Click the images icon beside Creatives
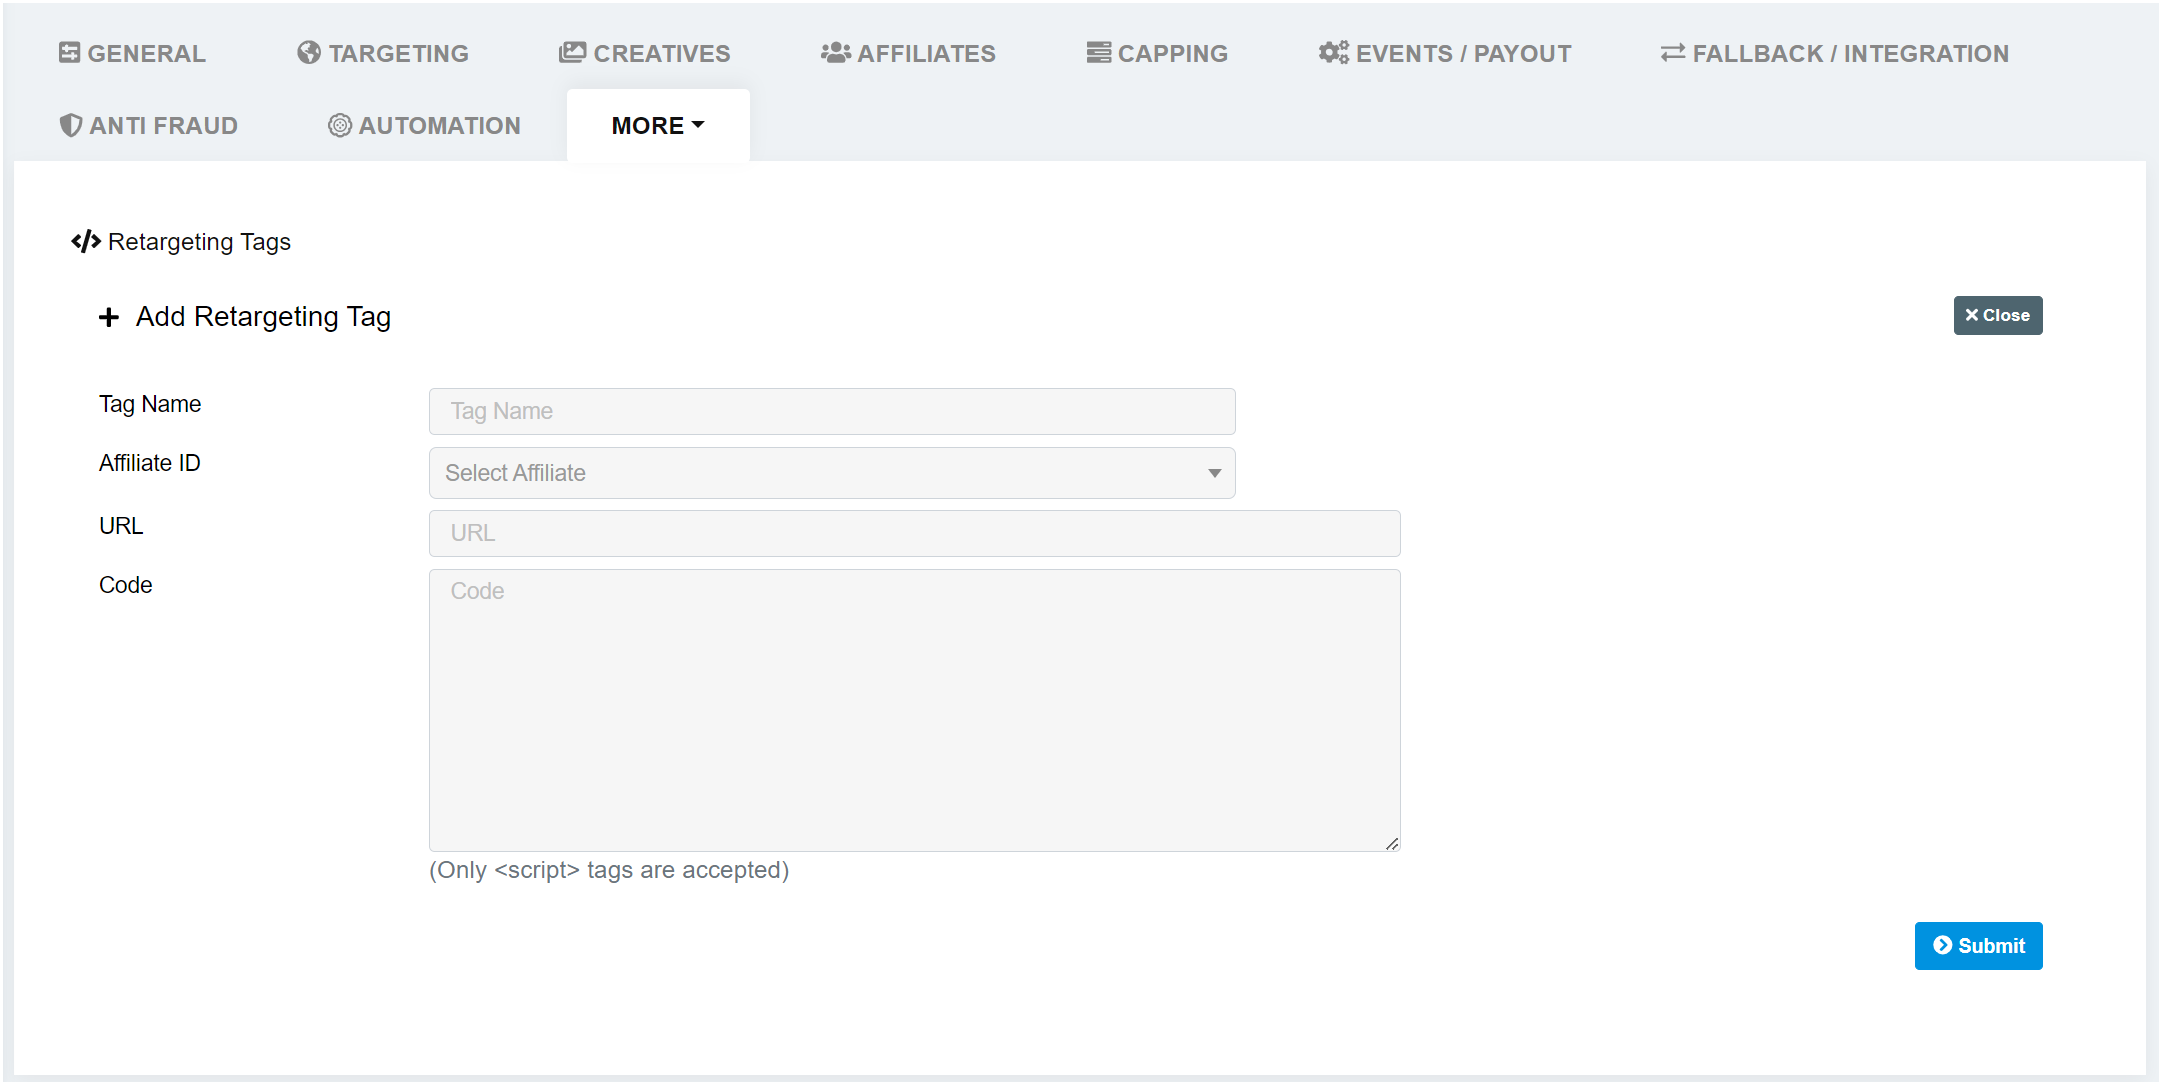The height and width of the screenshot is (1088, 2159). (572, 53)
